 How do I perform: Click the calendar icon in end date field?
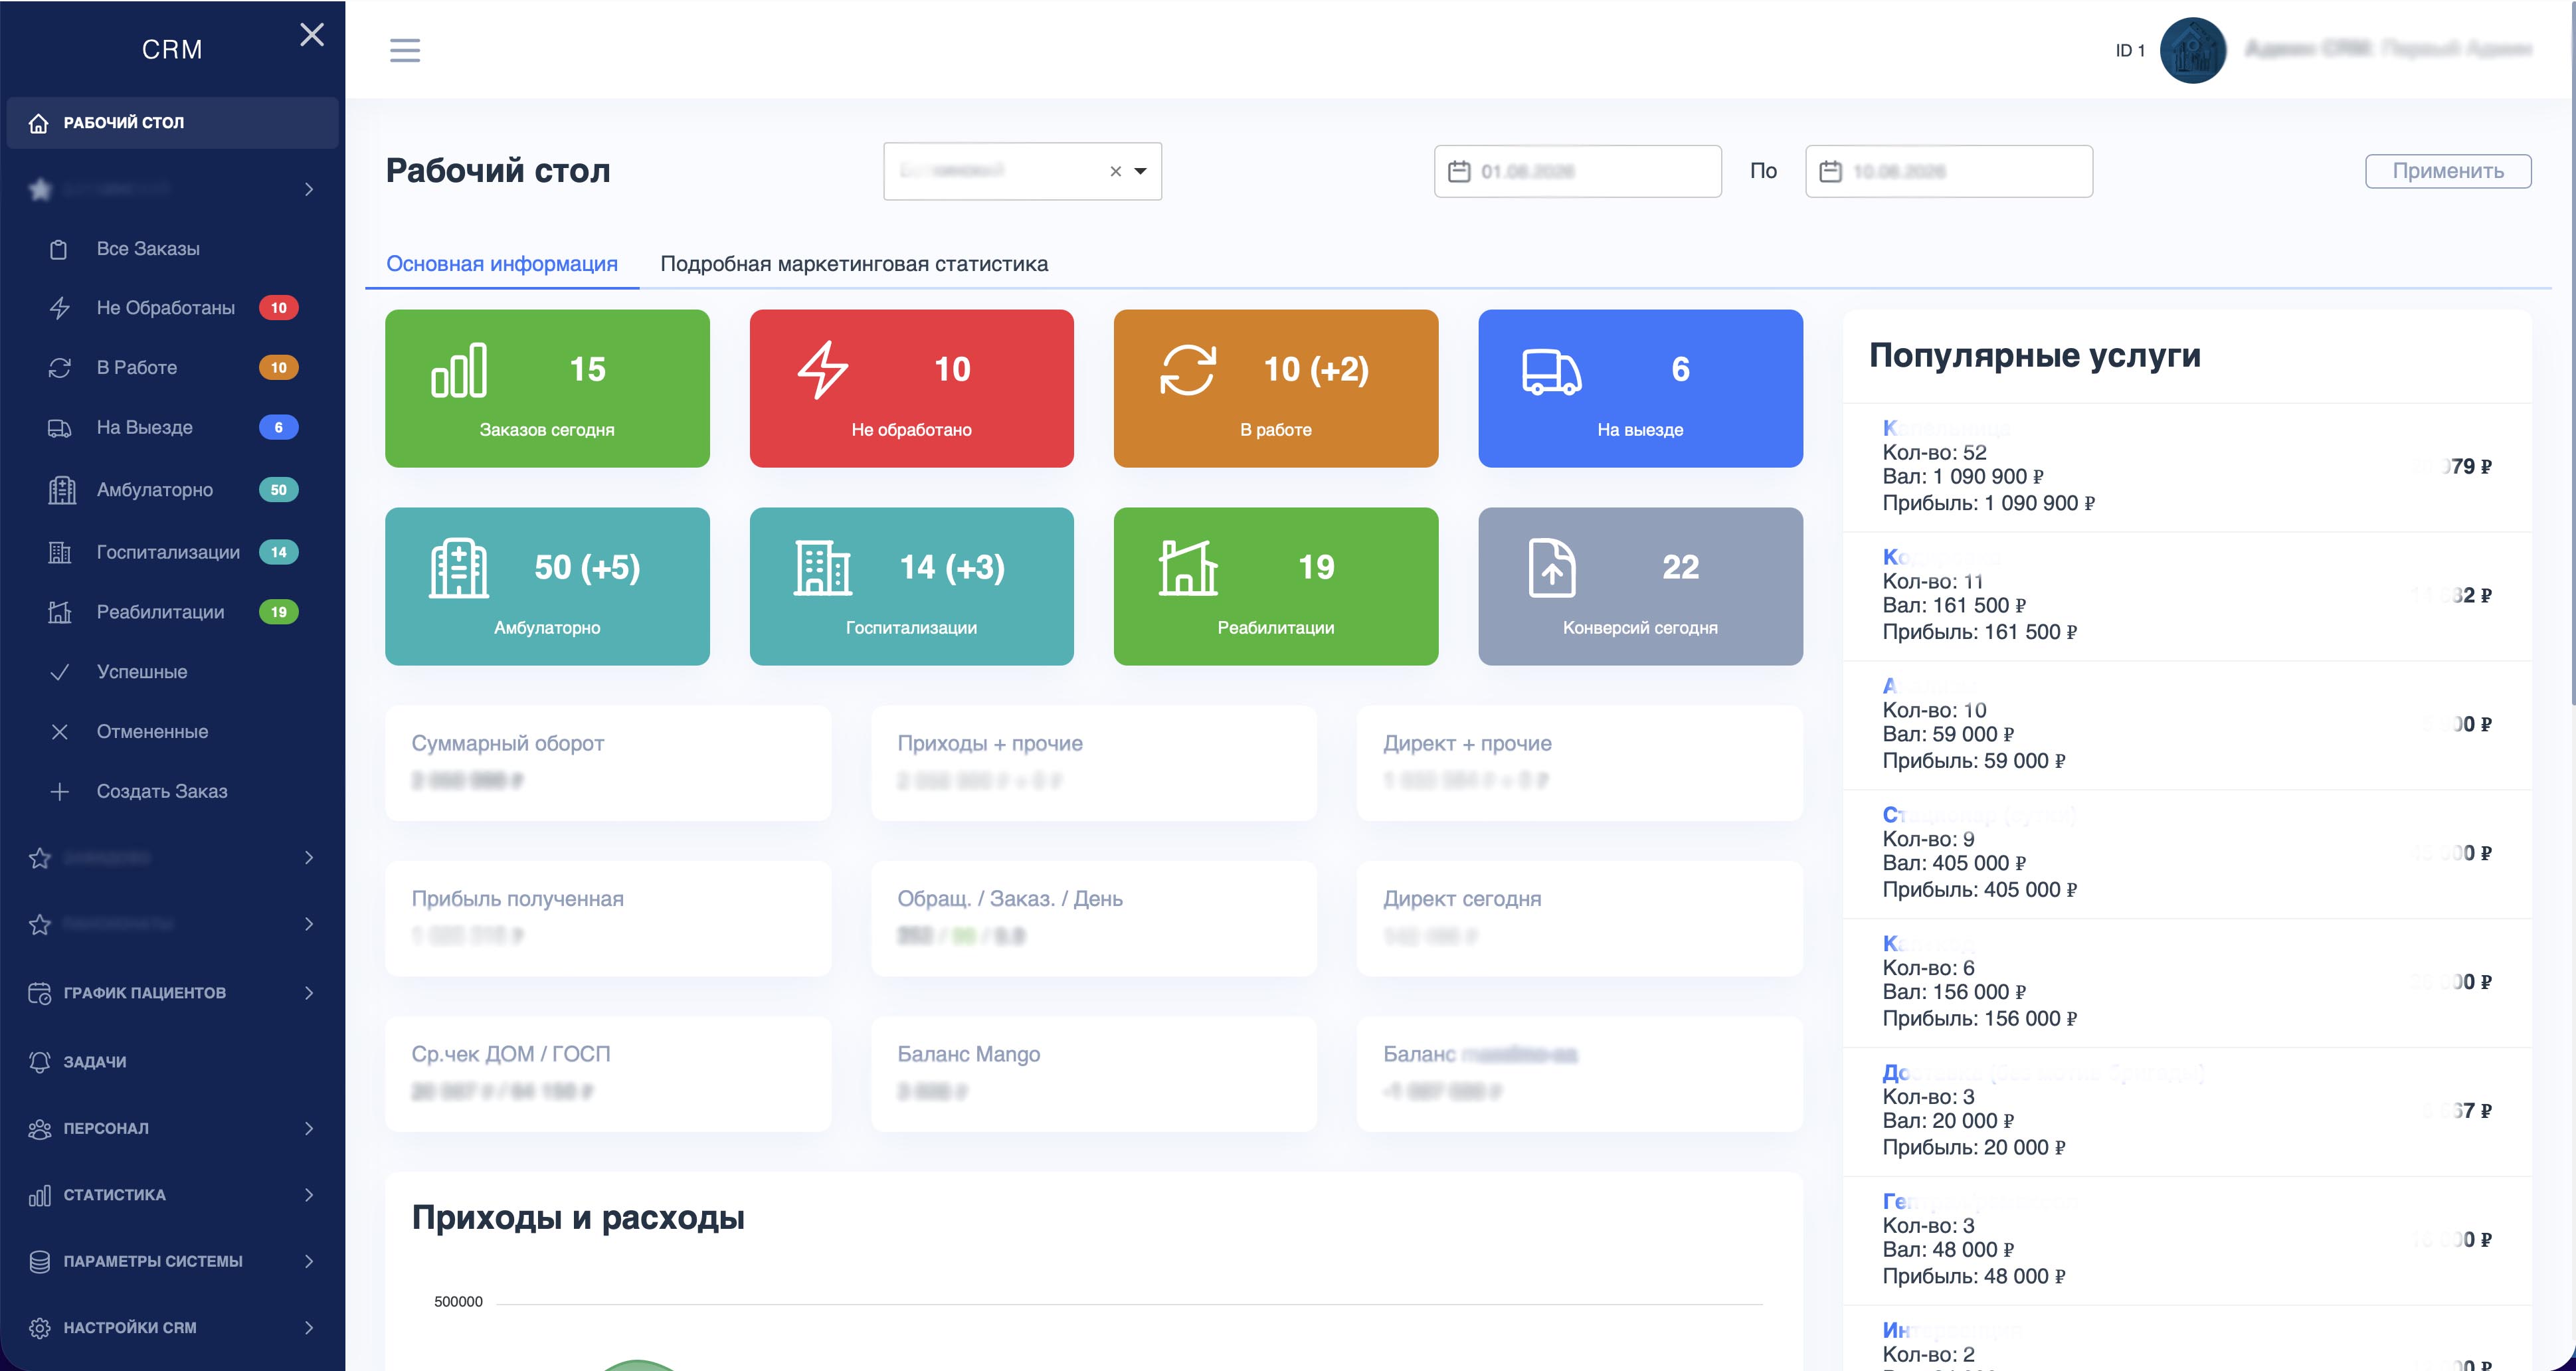point(1830,172)
